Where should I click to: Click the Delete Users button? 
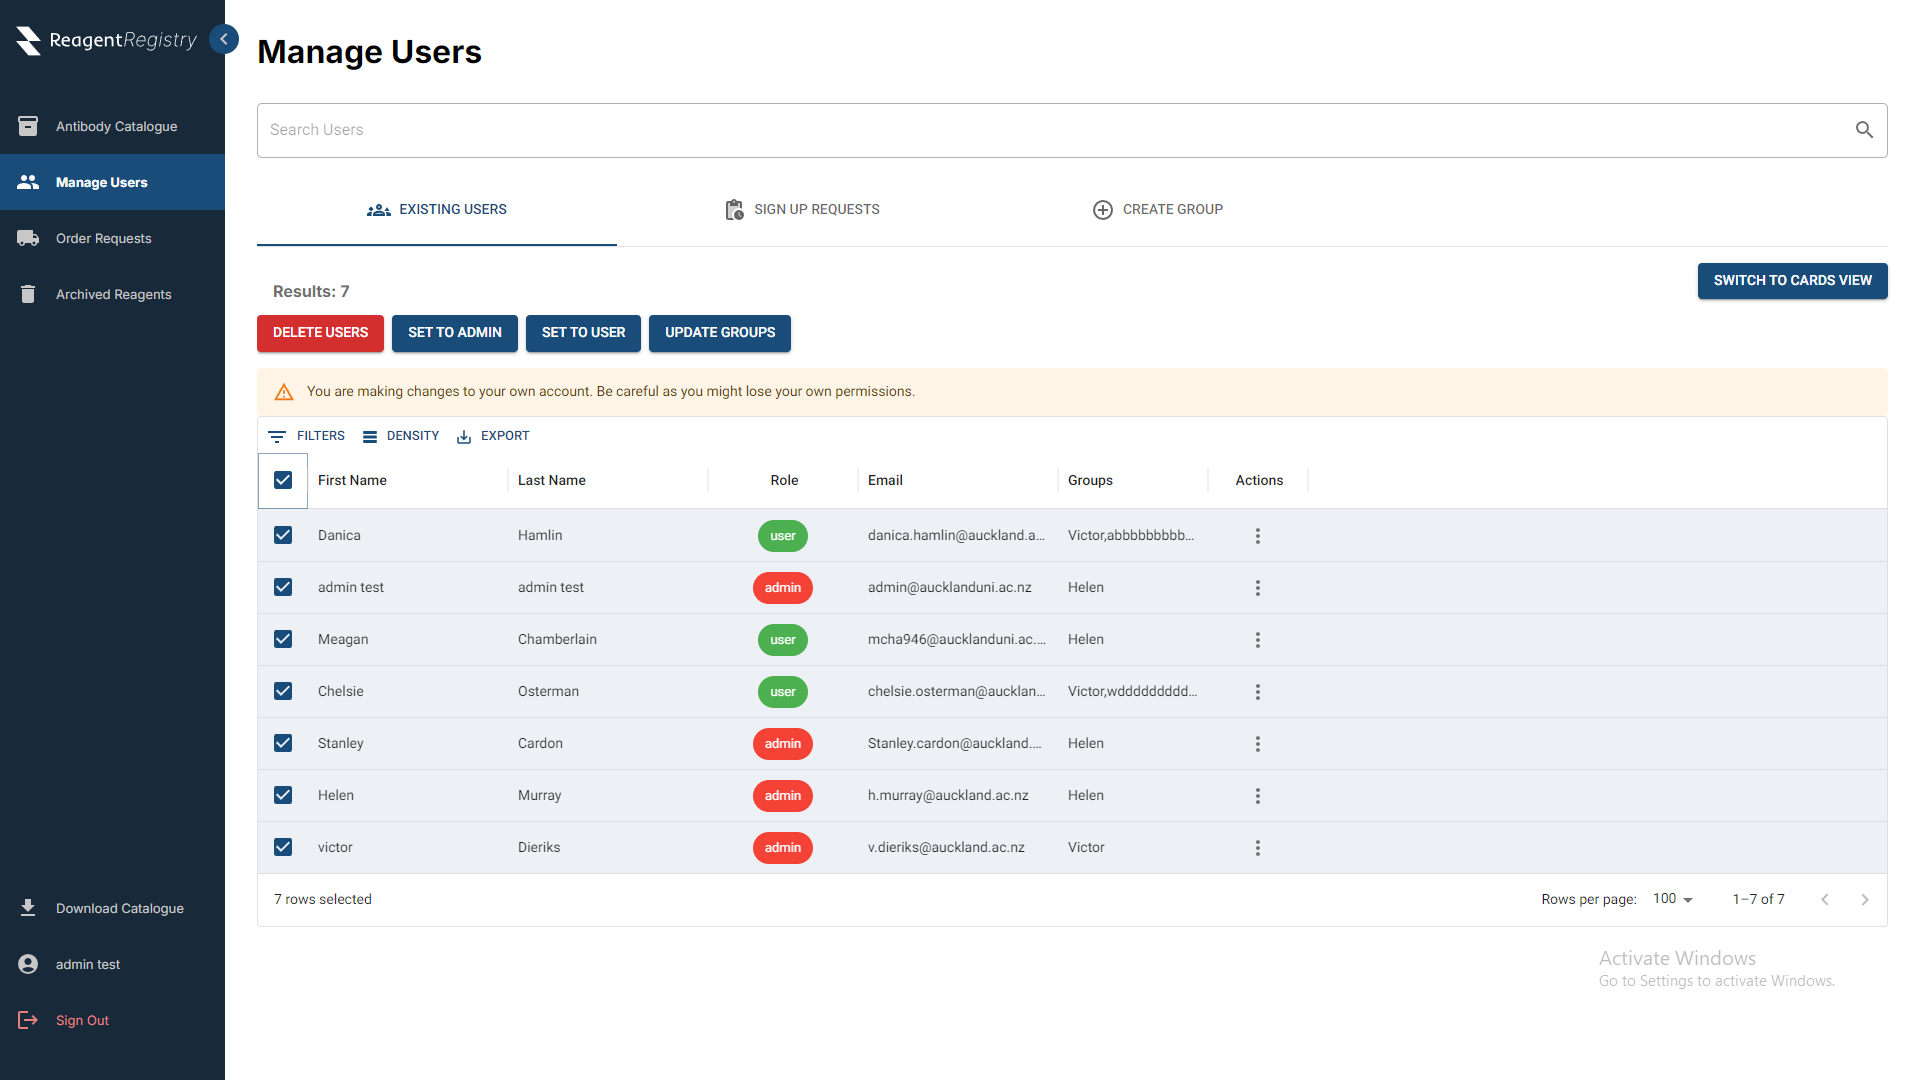pyautogui.click(x=320, y=332)
